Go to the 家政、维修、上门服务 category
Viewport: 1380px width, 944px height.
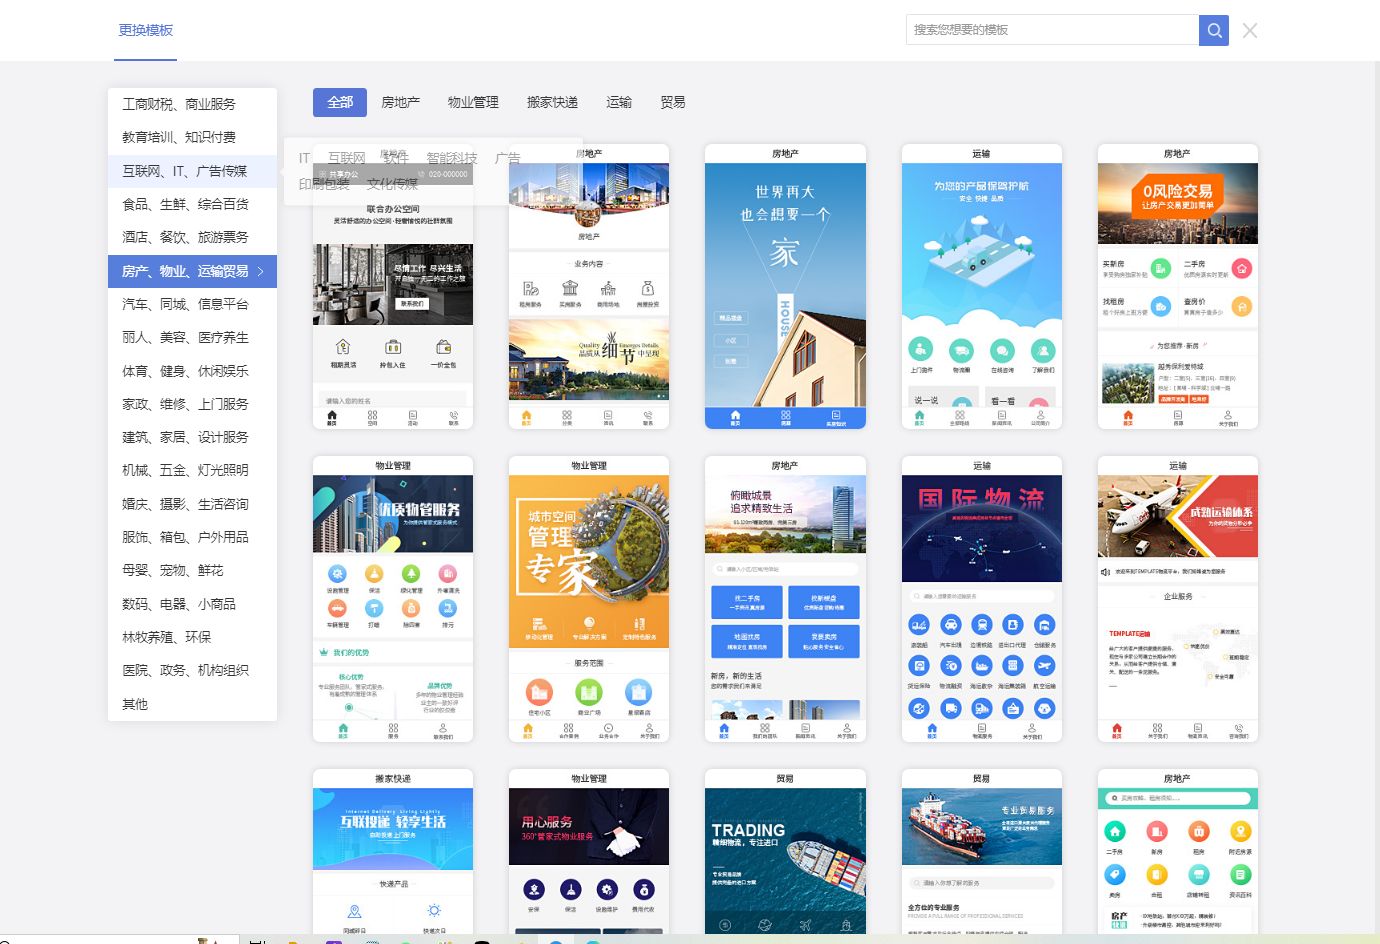click(x=192, y=404)
